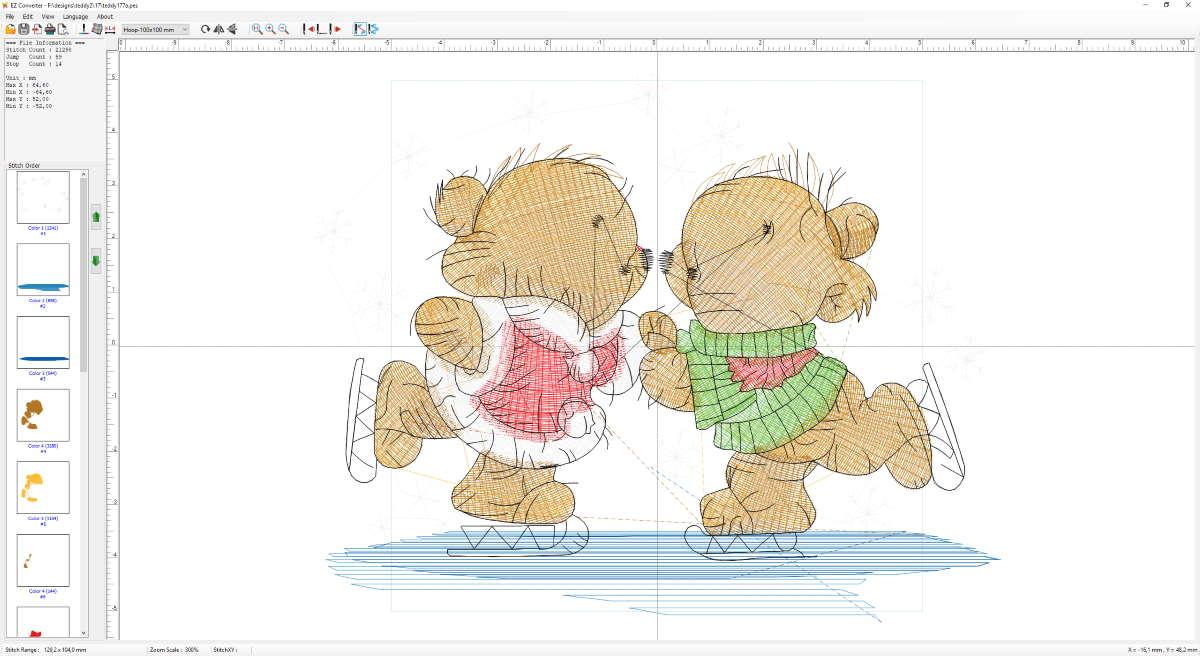Screen dimensions: 1200x656
Task: Click the Stitch Range status bar entry
Action: click(46, 650)
